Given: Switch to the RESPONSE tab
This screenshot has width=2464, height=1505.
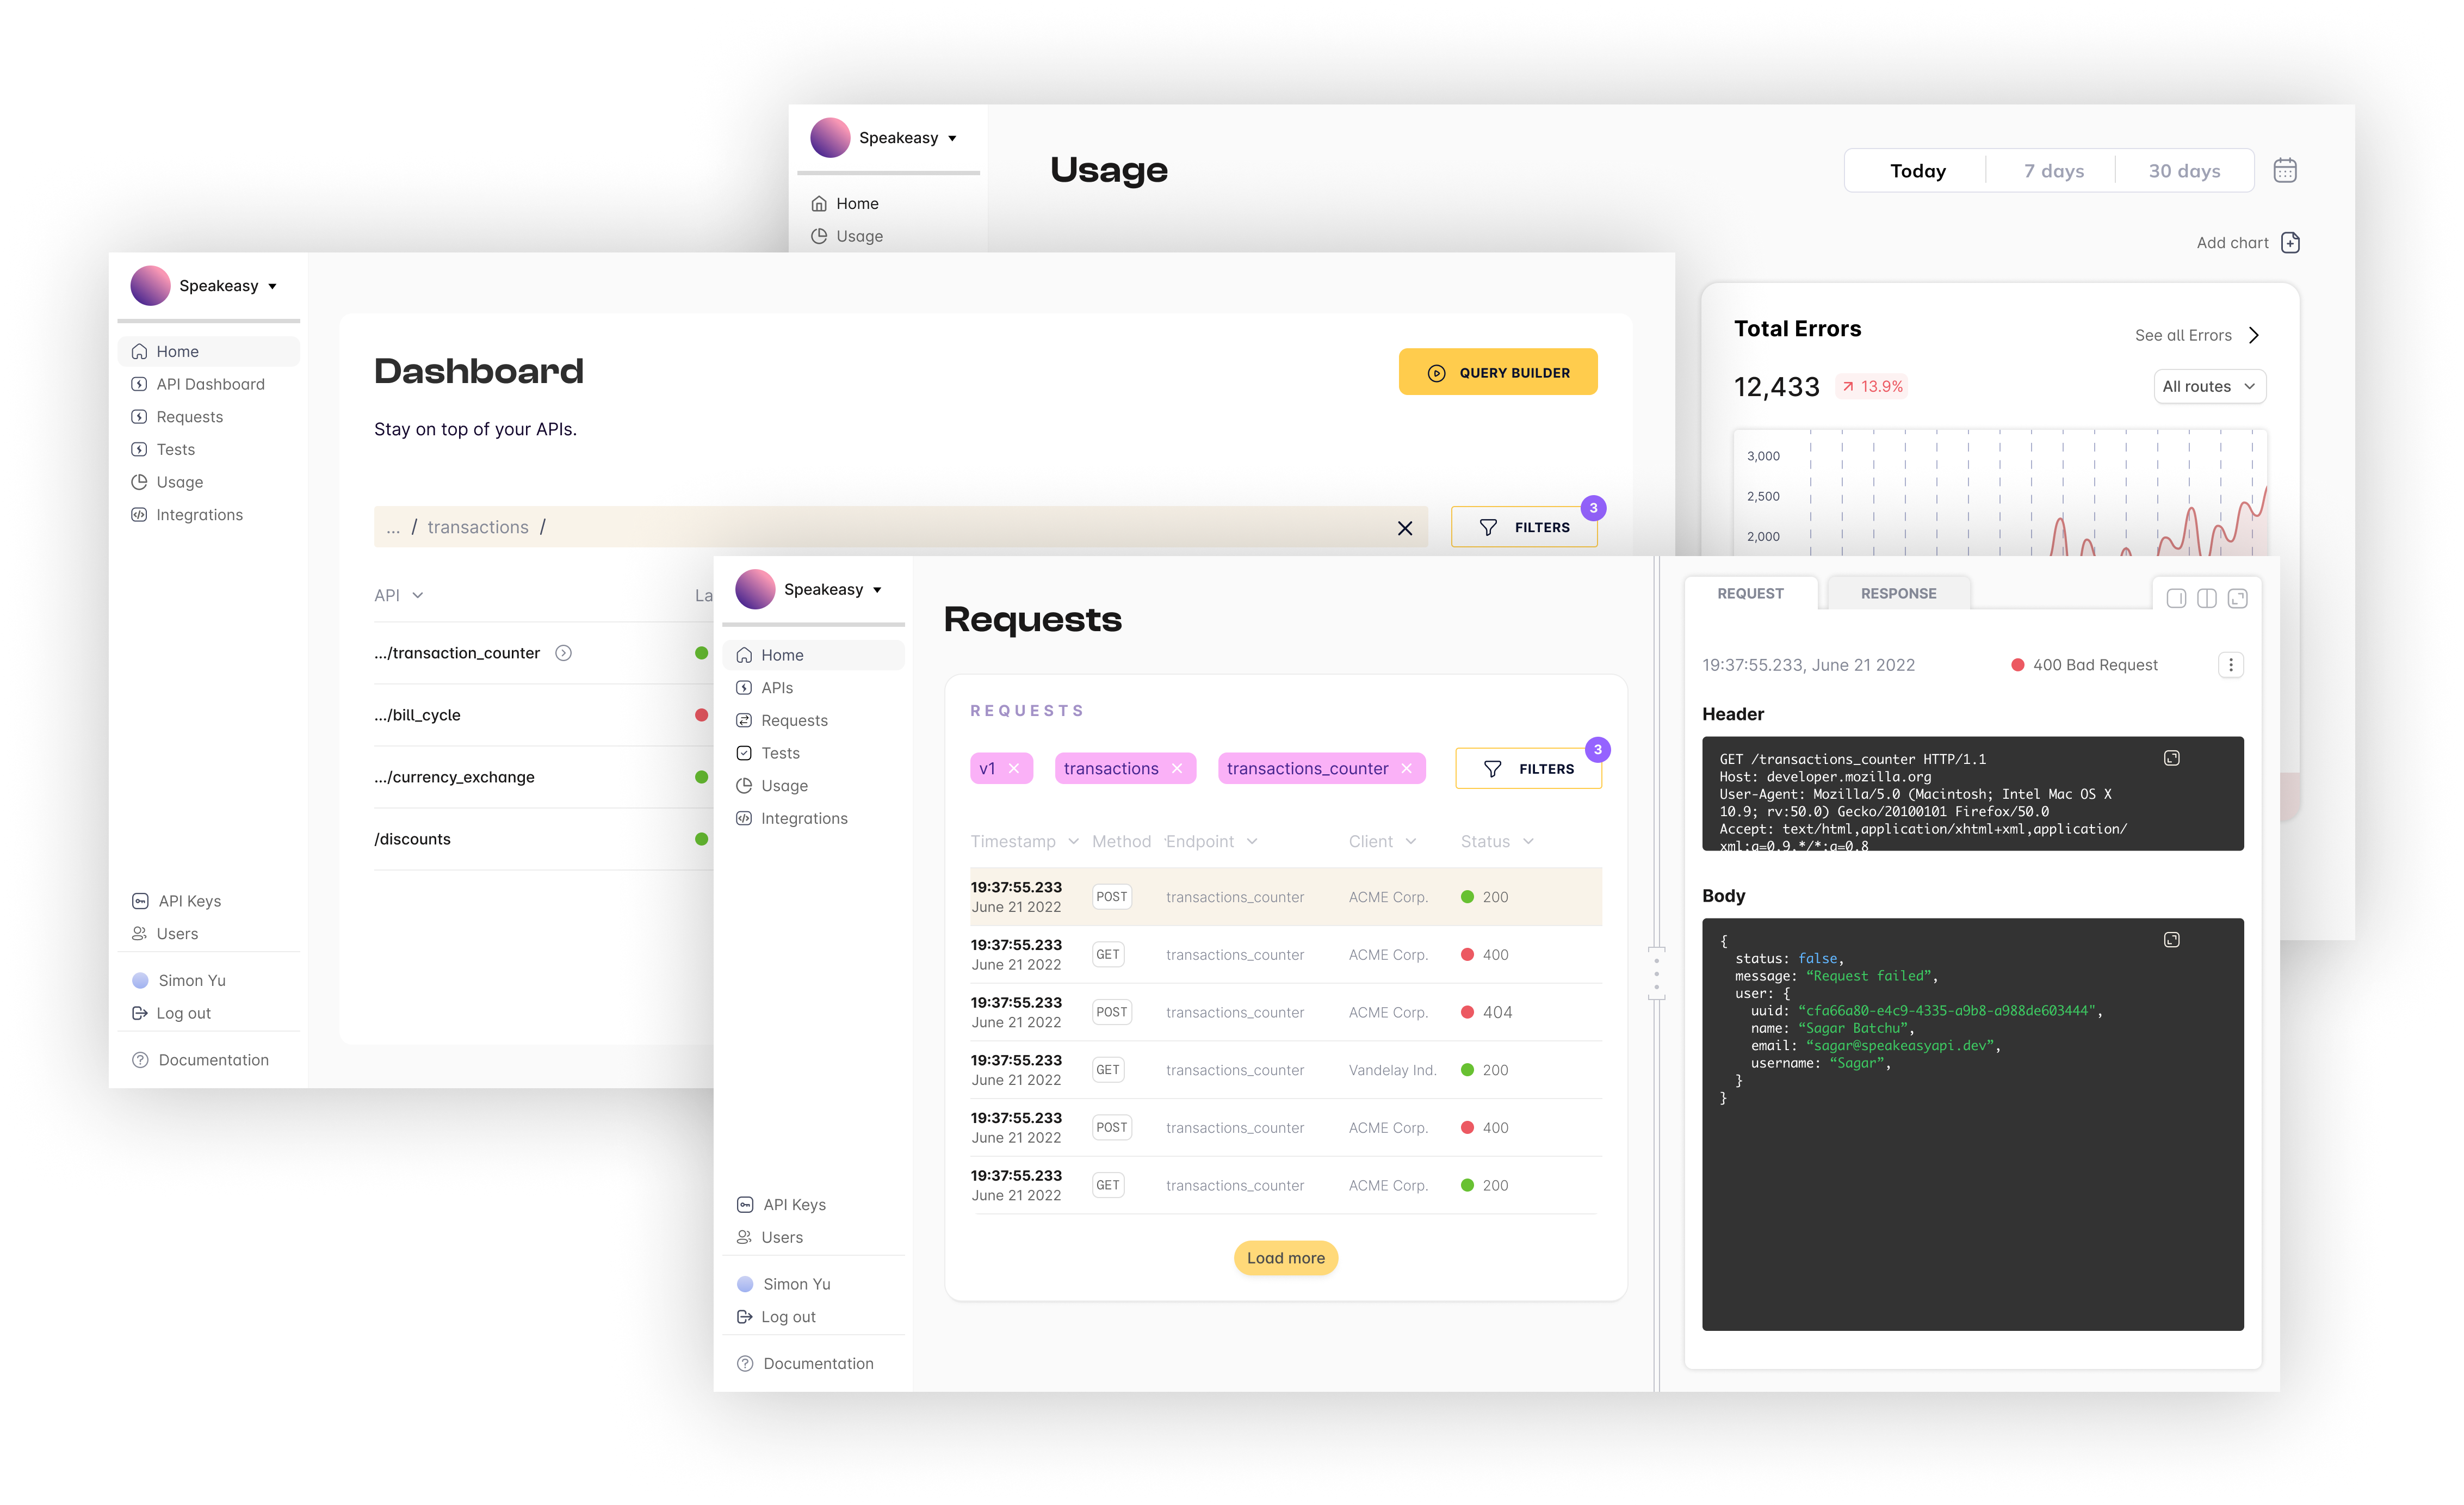Looking at the screenshot, I should pyautogui.click(x=1898, y=594).
